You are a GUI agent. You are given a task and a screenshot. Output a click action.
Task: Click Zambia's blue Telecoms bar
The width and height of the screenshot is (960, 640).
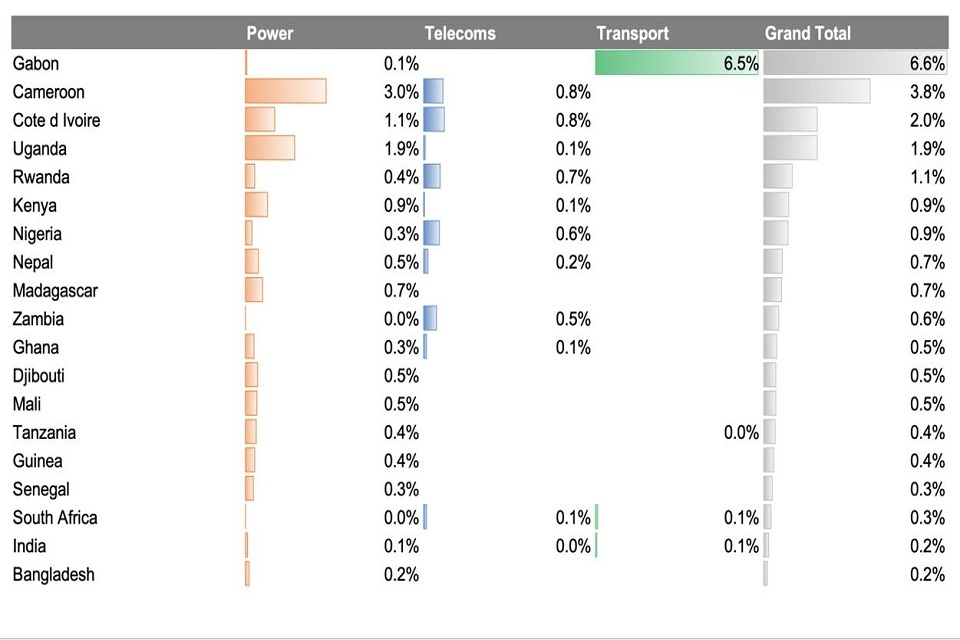(430, 319)
